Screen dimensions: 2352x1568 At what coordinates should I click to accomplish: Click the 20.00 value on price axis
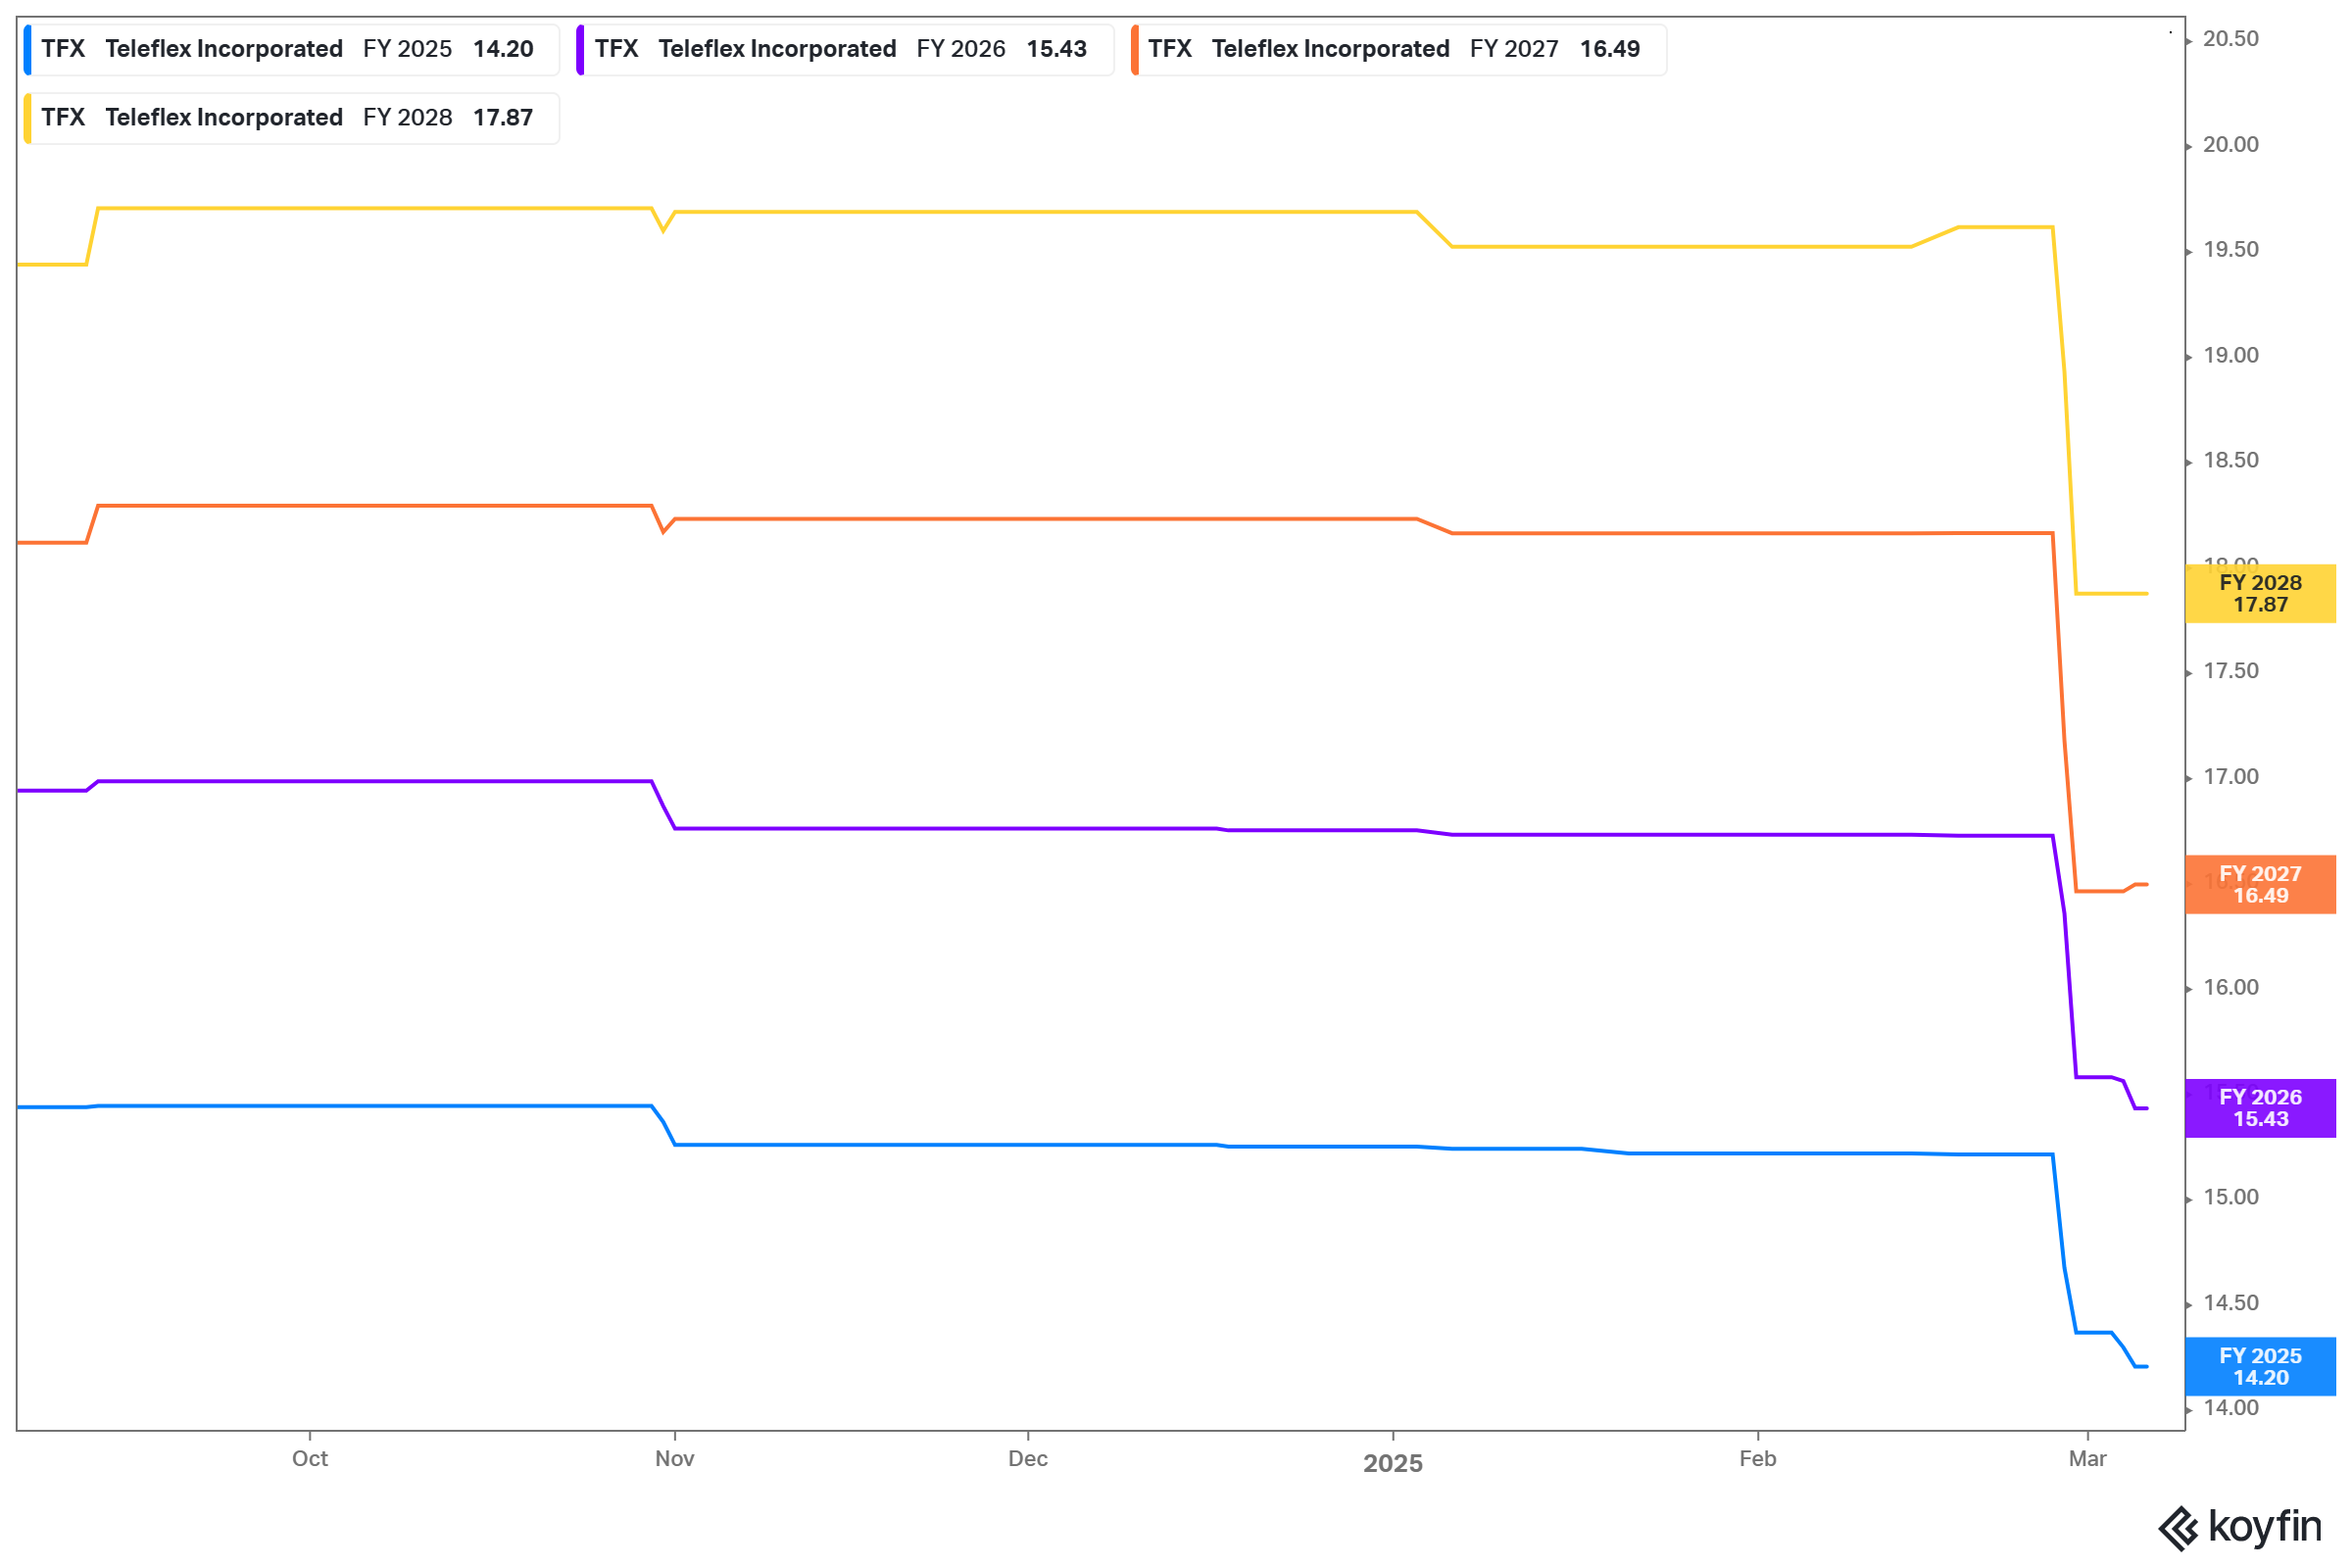(x=2231, y=145)
